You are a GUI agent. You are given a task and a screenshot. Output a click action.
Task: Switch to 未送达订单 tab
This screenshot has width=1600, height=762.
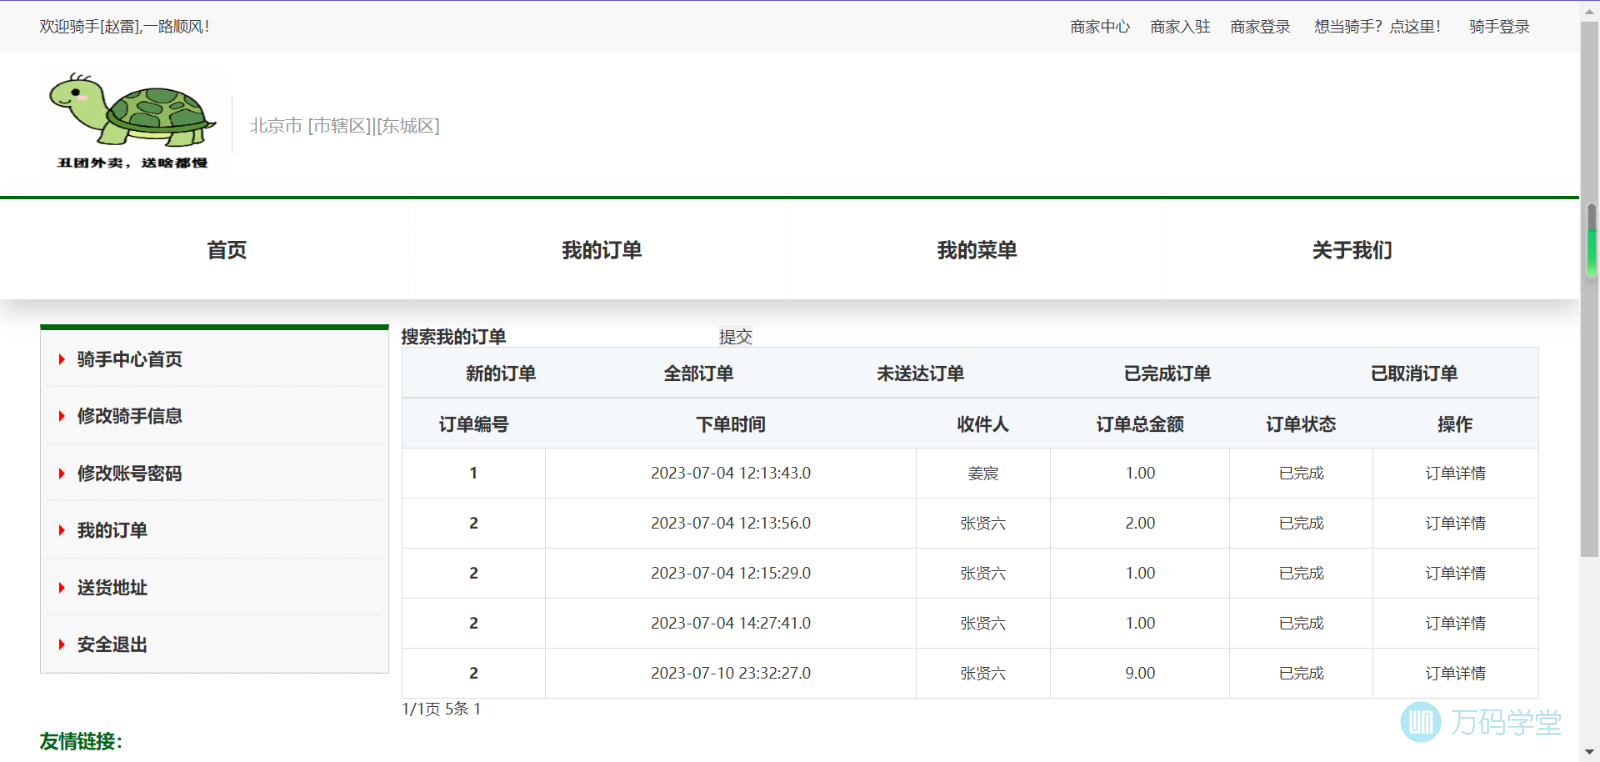[920, 374]
